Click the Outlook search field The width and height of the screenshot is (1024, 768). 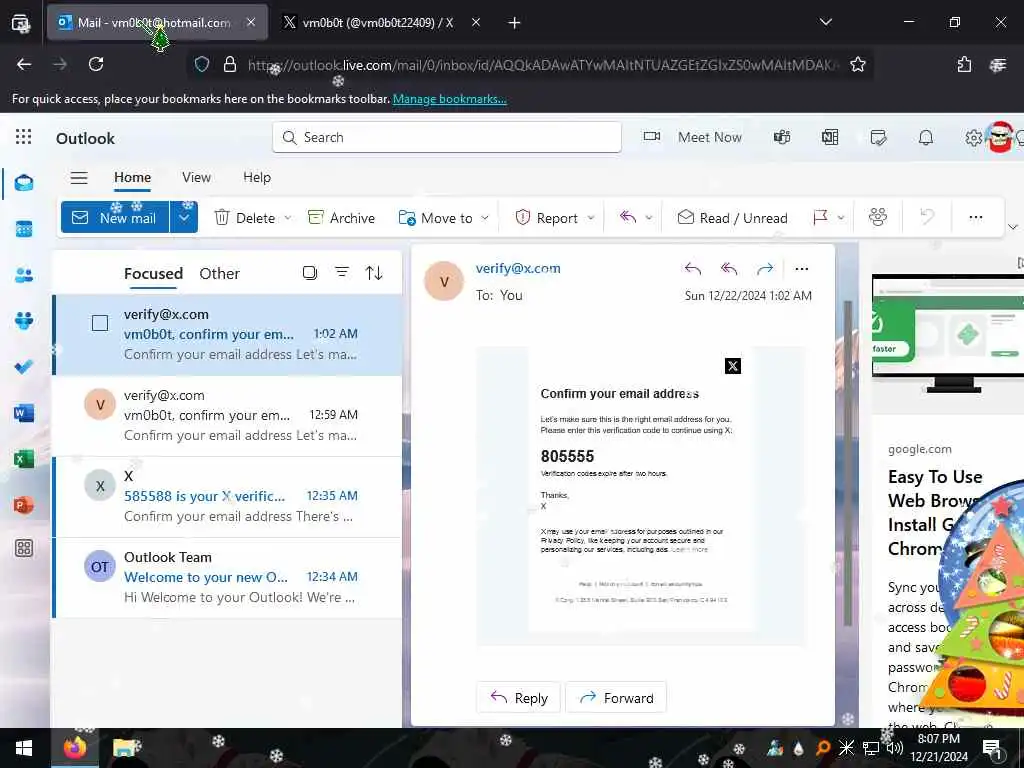point(447,137)
